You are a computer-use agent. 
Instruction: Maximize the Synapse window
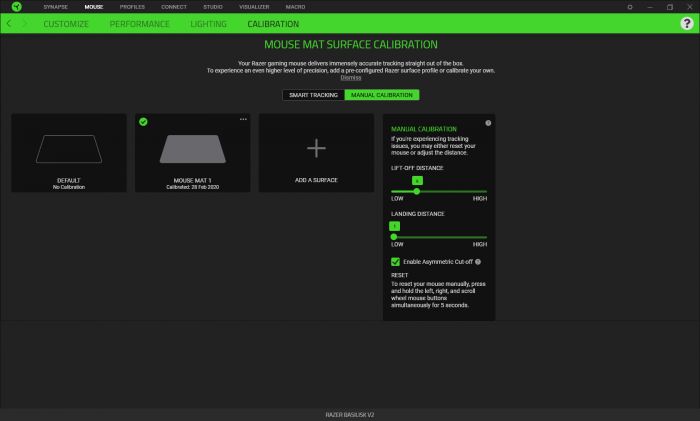pos(670,7)
